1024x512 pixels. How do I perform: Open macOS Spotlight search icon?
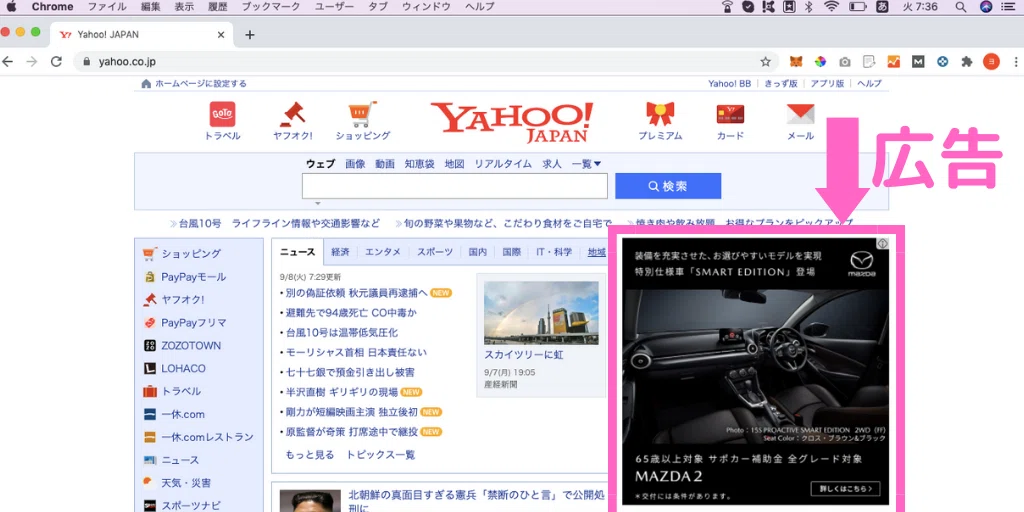[x=961, y=7]
